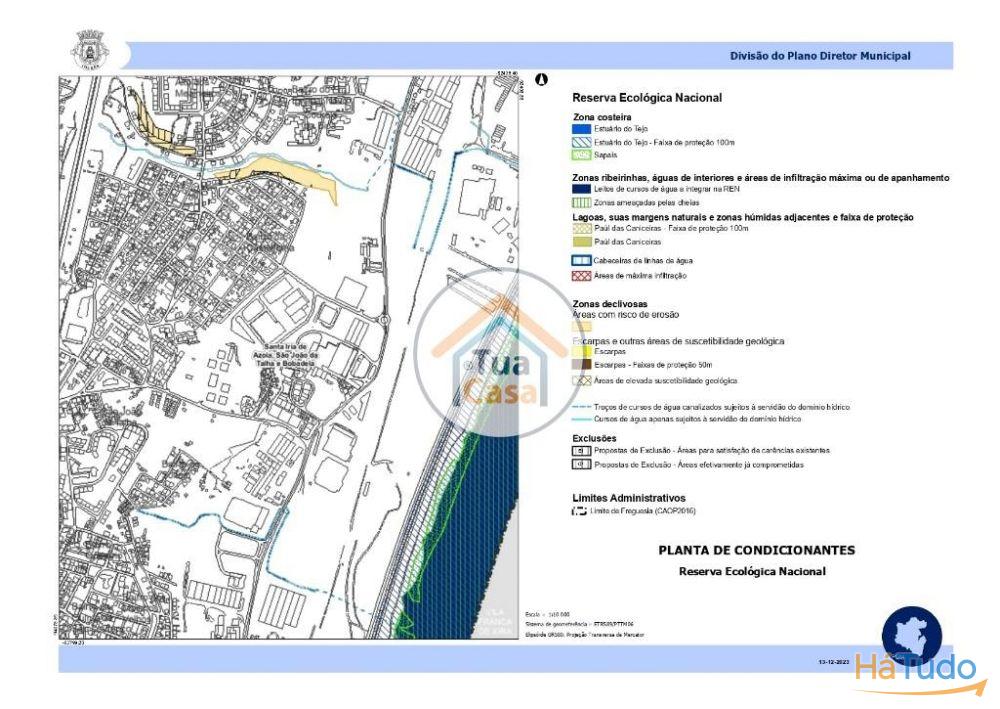The height and width of the screenshot is (709, 1000).
Task: Click the HáTudo logo
Action: [921, 673]
